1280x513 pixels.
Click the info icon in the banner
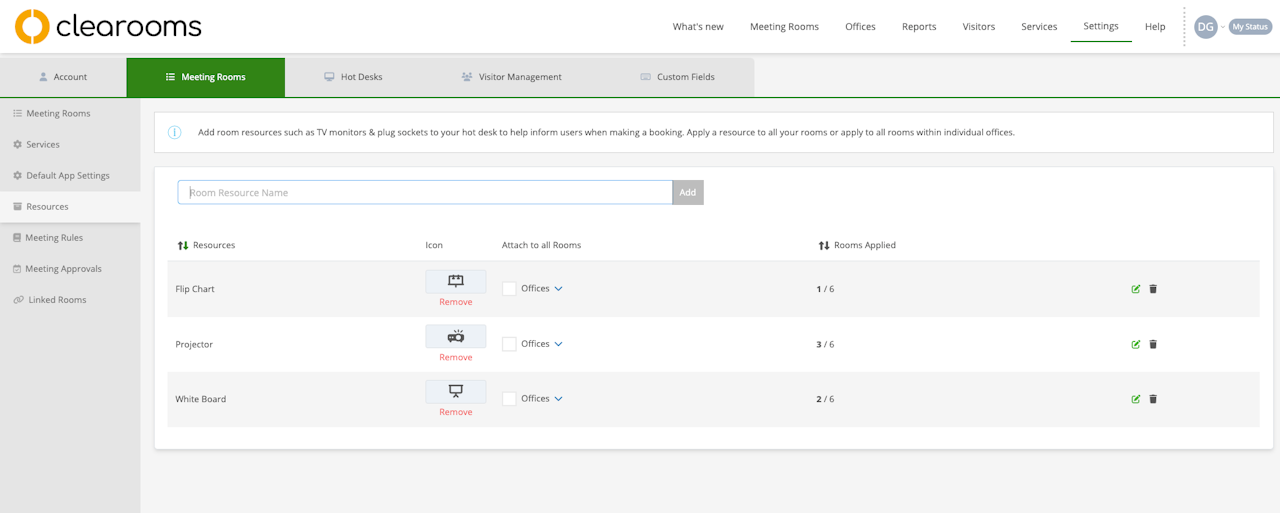[175, 132]
